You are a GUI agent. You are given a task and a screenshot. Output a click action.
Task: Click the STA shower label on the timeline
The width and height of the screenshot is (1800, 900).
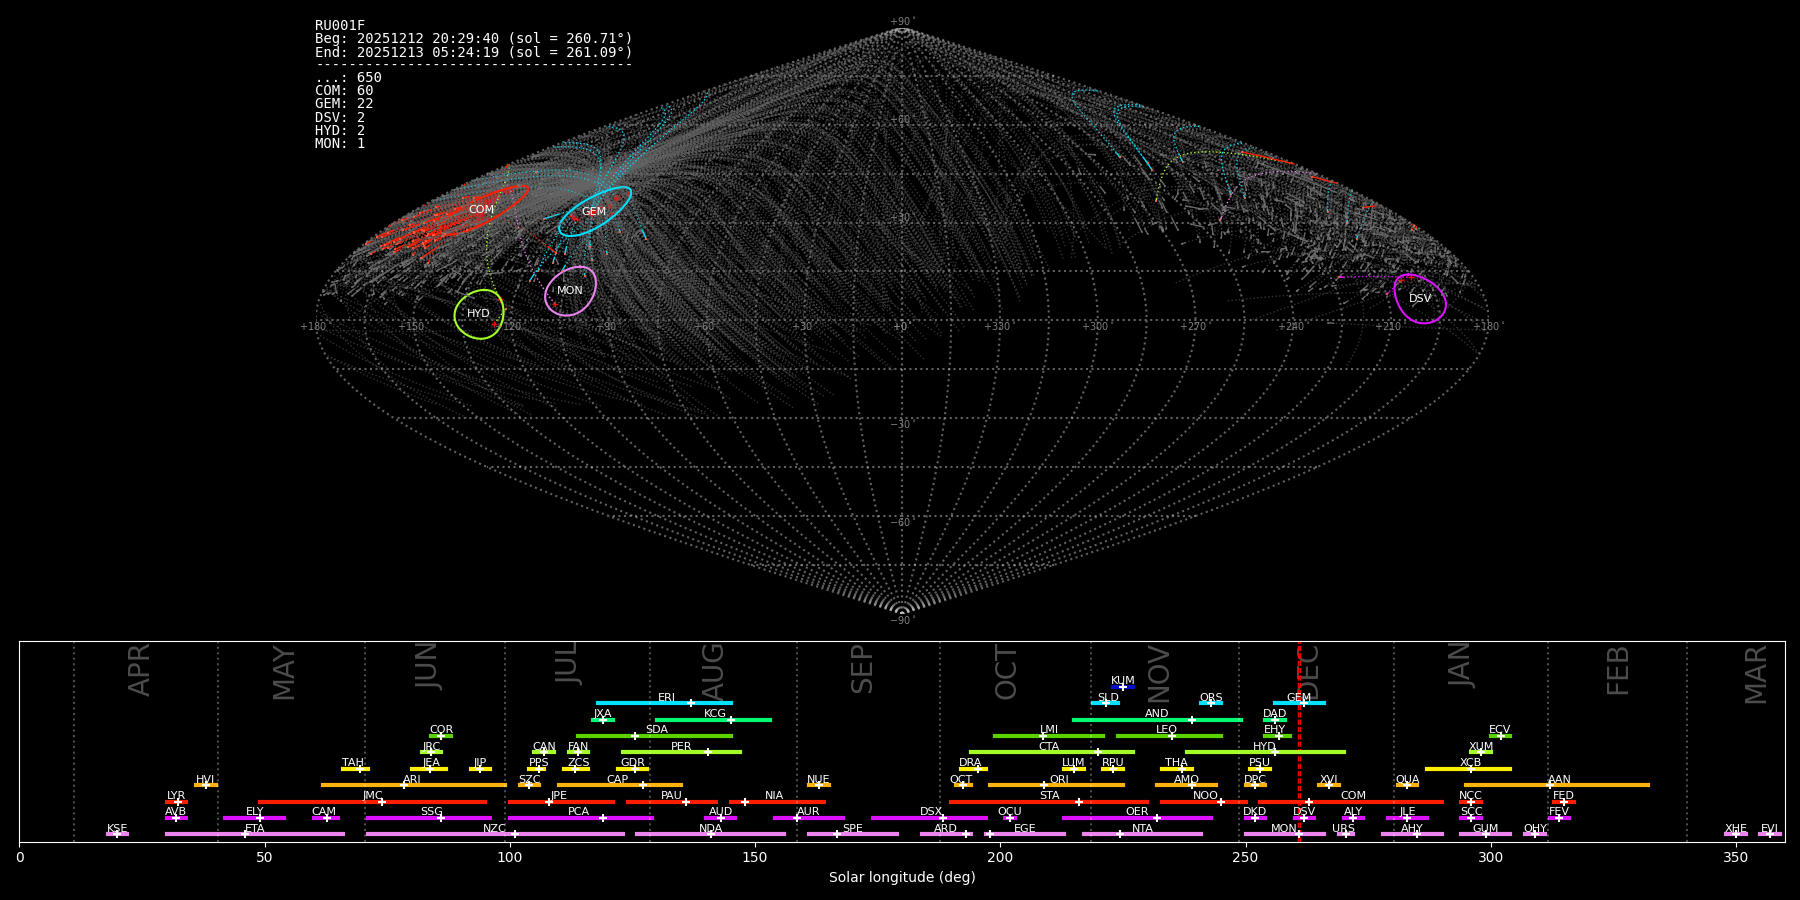[x=1050, y=796]
